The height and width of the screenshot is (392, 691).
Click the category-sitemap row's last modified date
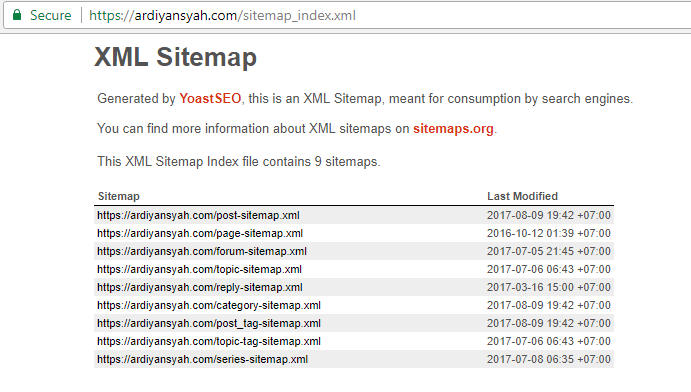coord(549,305)
